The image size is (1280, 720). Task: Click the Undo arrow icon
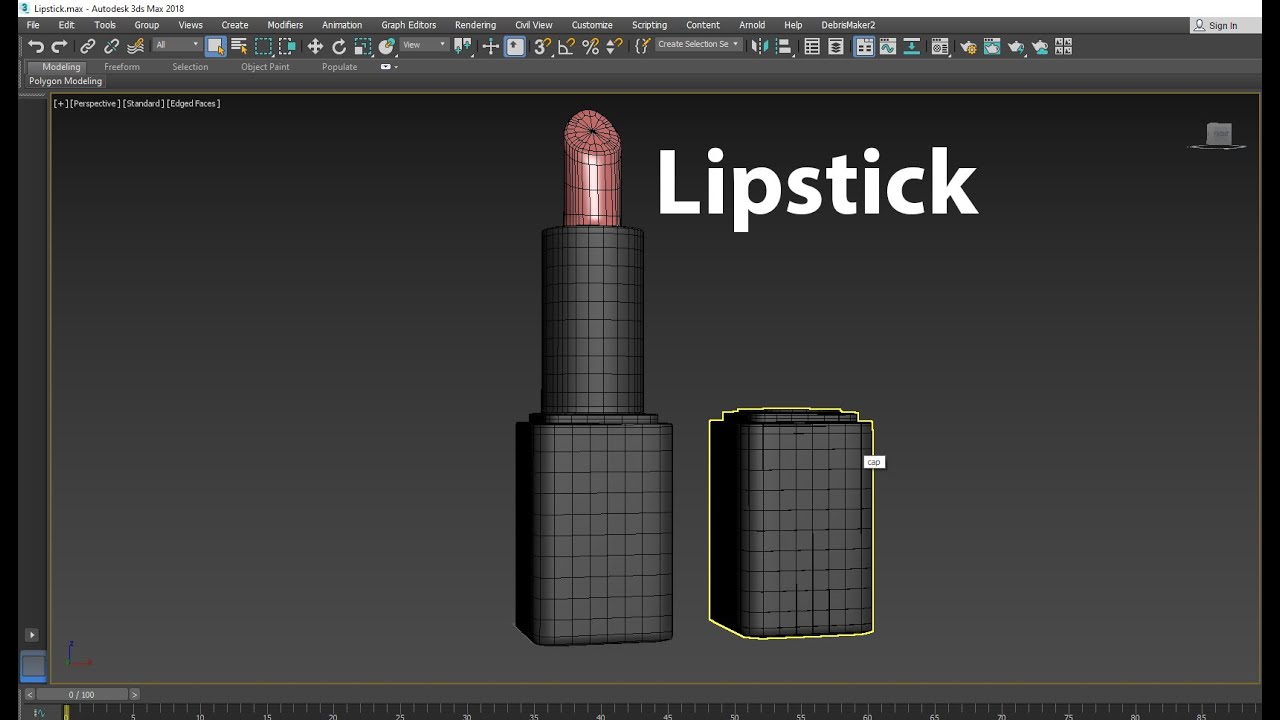pos(36,46)
